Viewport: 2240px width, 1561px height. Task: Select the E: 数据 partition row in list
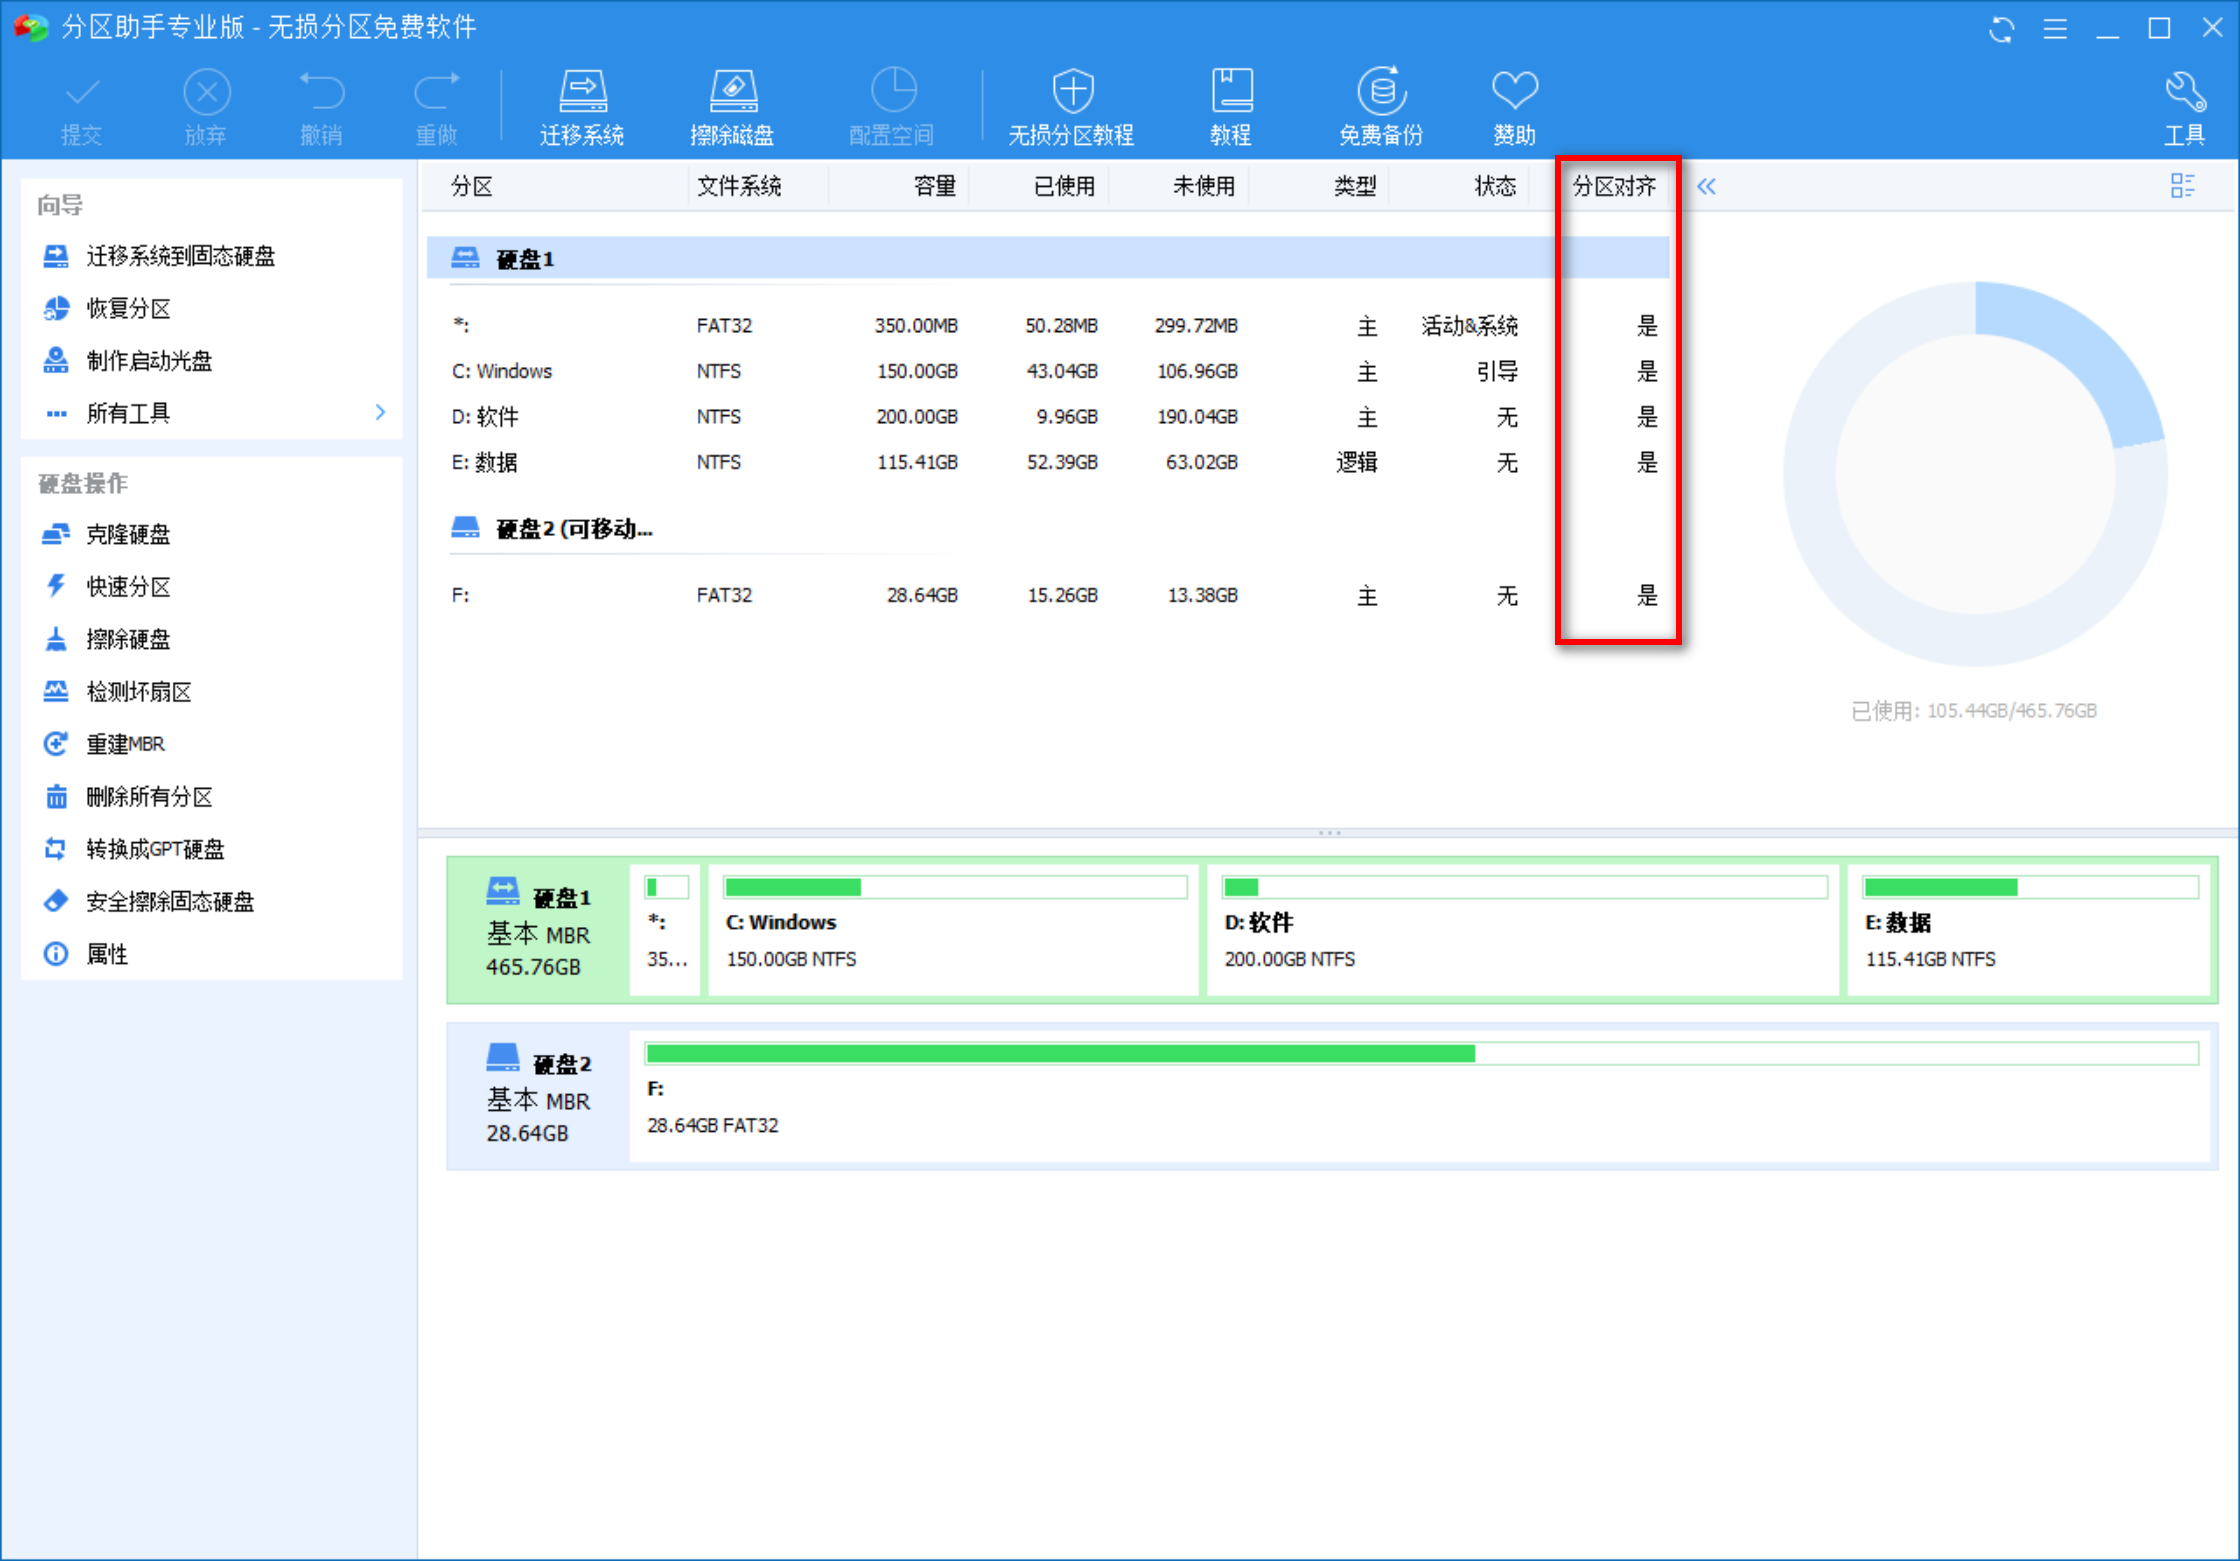tap(1047, 462)
